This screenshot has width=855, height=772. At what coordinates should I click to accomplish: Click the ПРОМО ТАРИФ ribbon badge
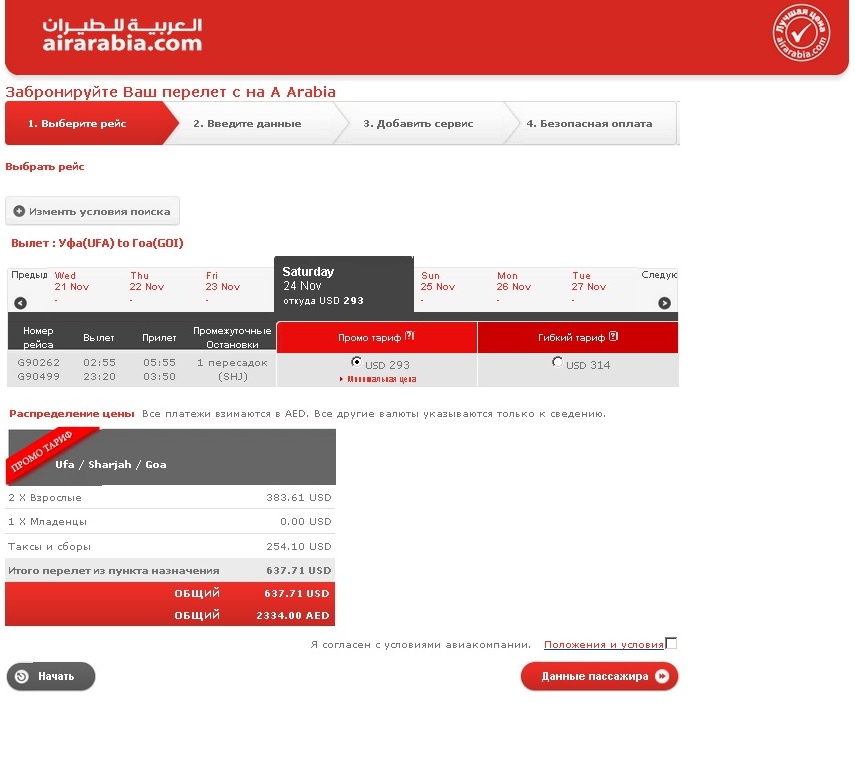pos(50,451)
